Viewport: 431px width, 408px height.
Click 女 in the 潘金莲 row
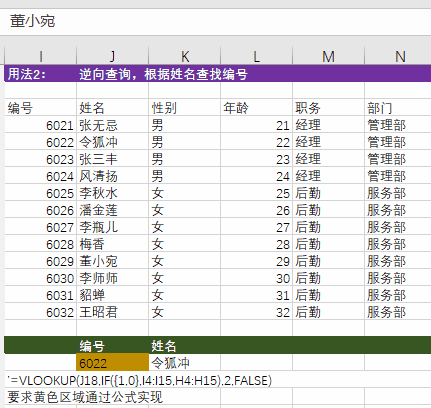185,210
